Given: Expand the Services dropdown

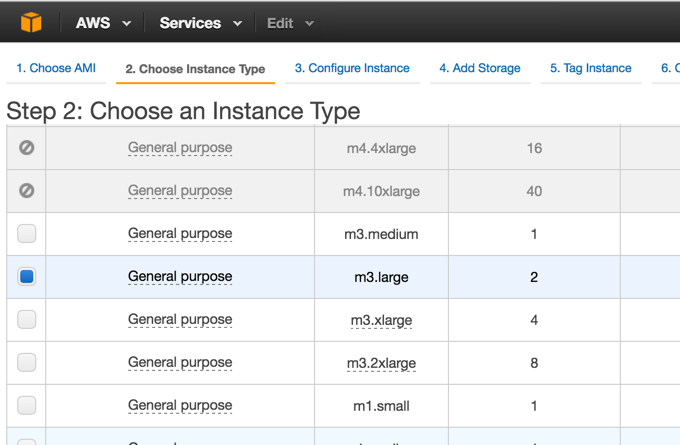Looking at the screenshot, I should [x=200, y=23].
